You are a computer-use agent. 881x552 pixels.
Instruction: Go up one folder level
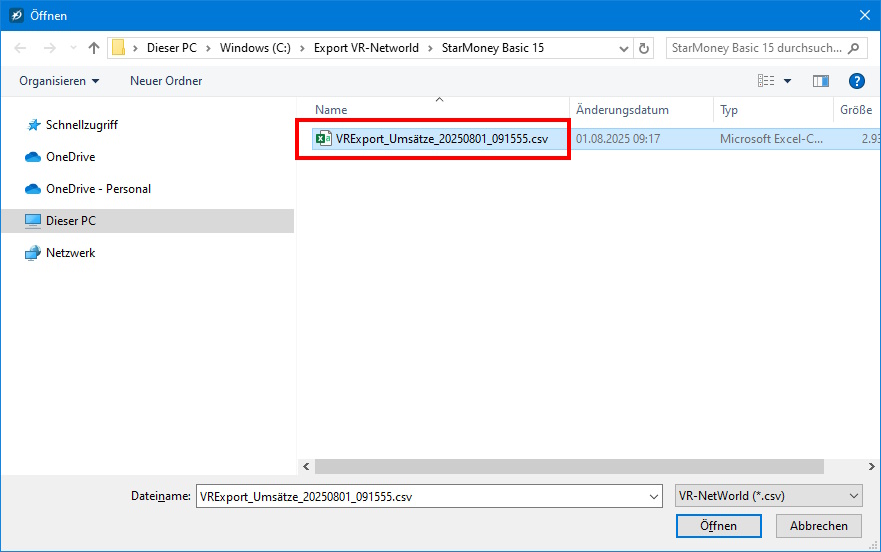click(x=94, y=48)
